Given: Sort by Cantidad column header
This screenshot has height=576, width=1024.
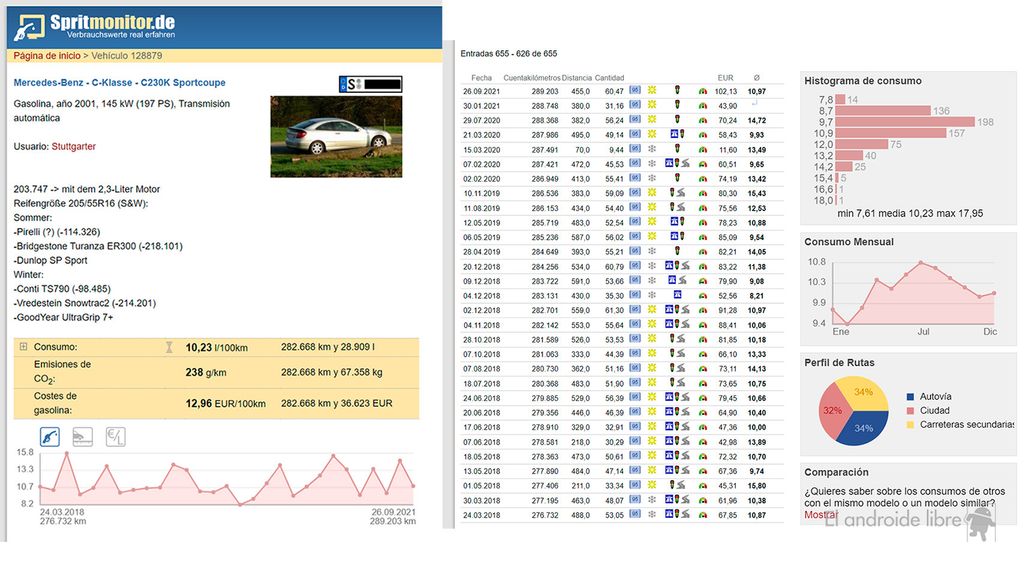Looking at the screenshot, I should click(x=609, y=78).
